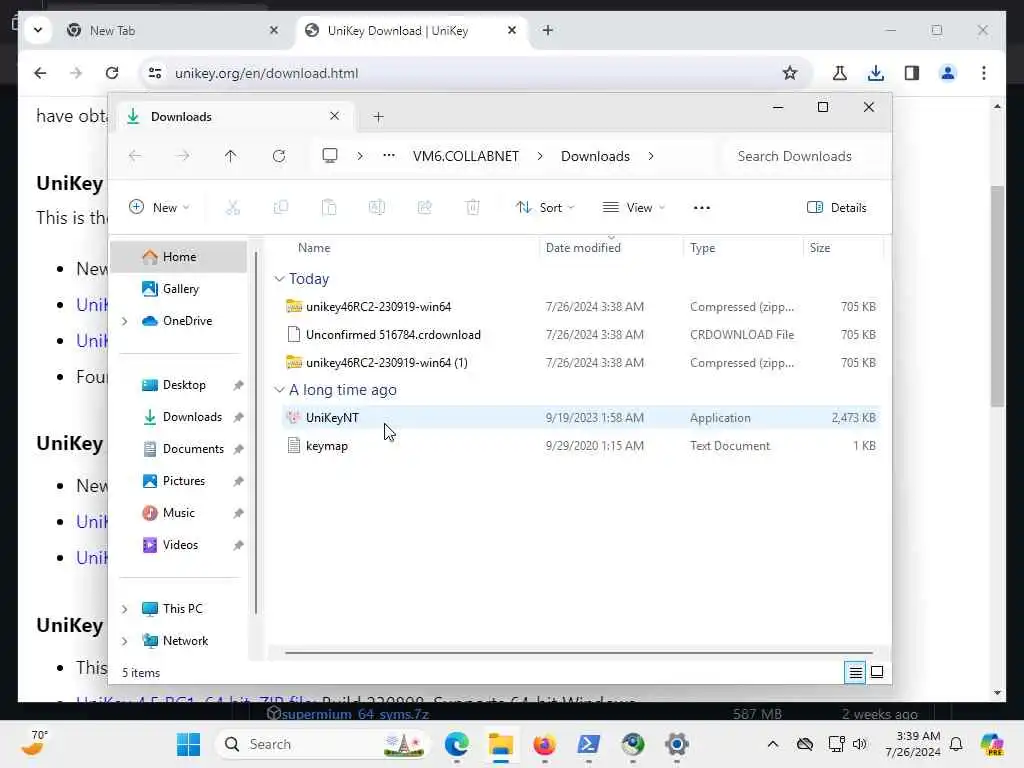1024x768 pixels.
Task: Select Unconfirmed 516784.crdownload file
Action: click(581, 334)
